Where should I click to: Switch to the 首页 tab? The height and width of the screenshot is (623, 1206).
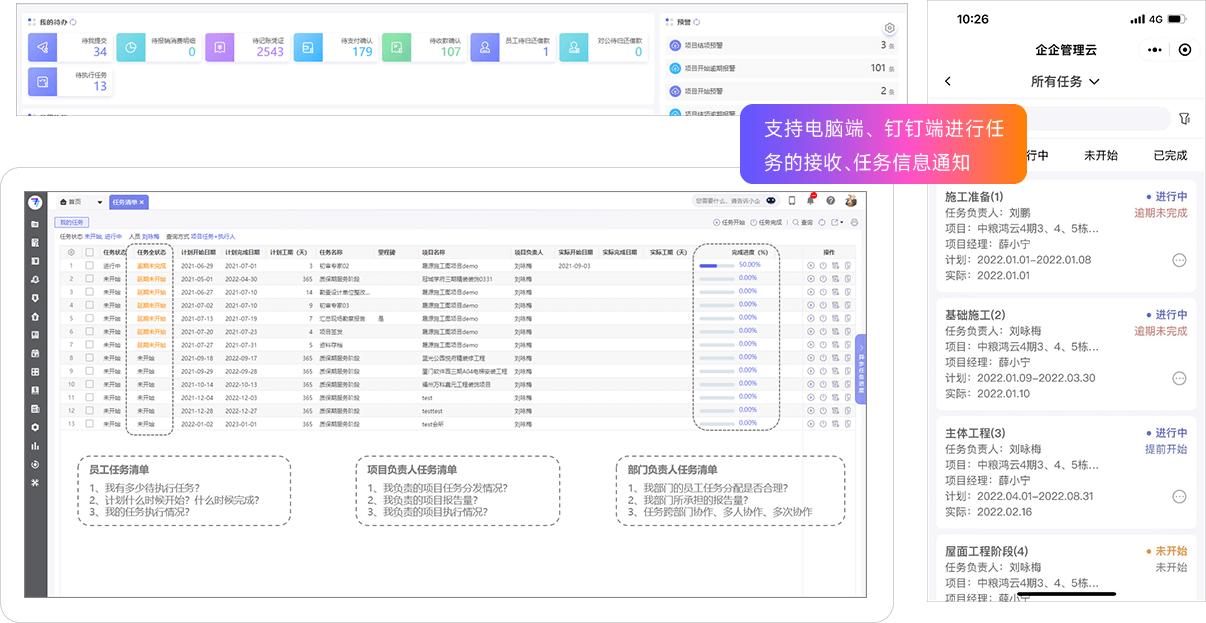tap(70, 202)
